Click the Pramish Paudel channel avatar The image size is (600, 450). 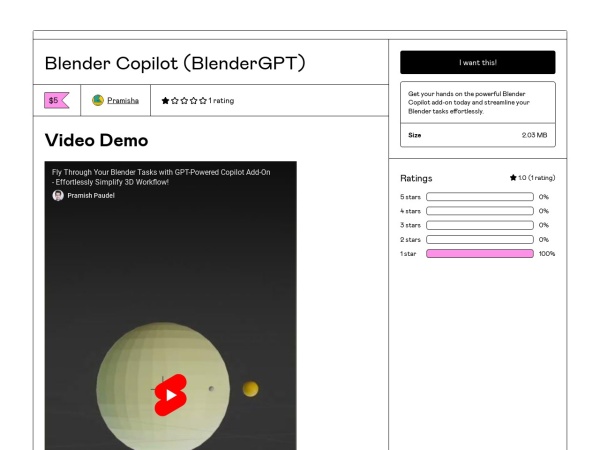pos(58,196)
